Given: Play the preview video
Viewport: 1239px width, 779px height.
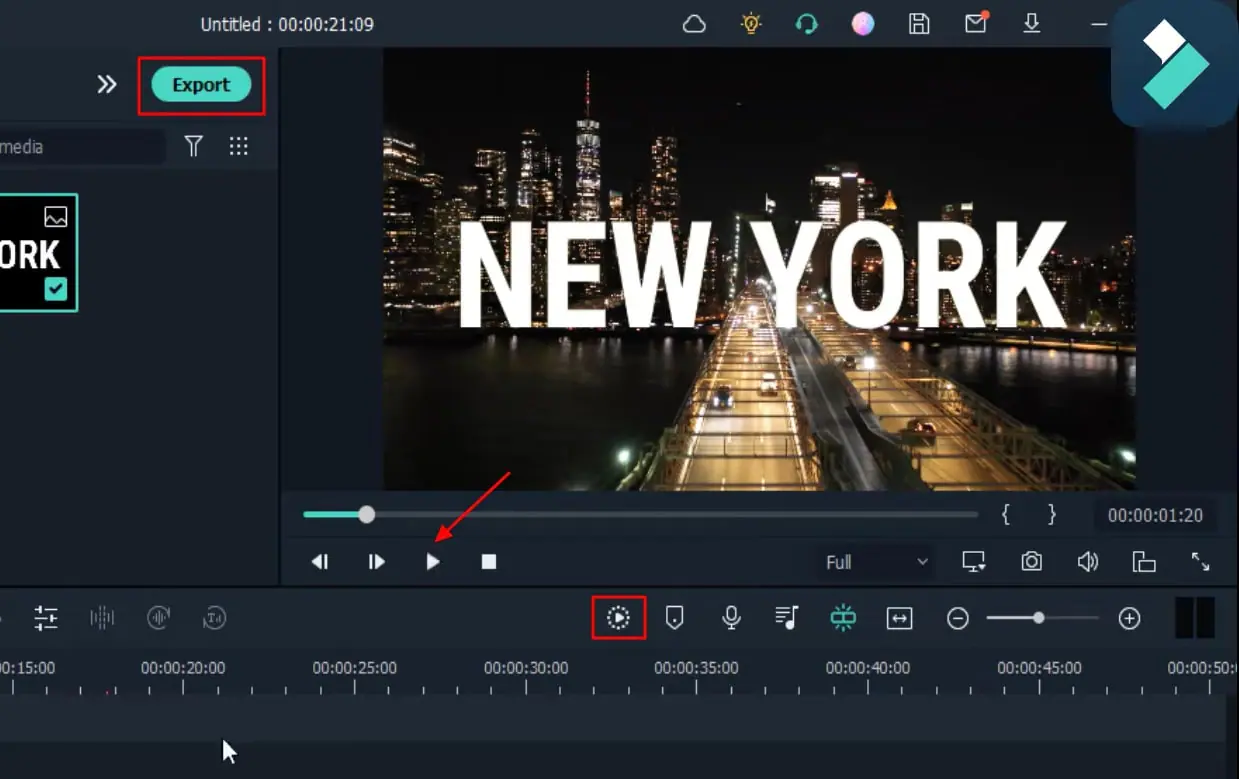Looking at the screenshot, I should point(433,562).
